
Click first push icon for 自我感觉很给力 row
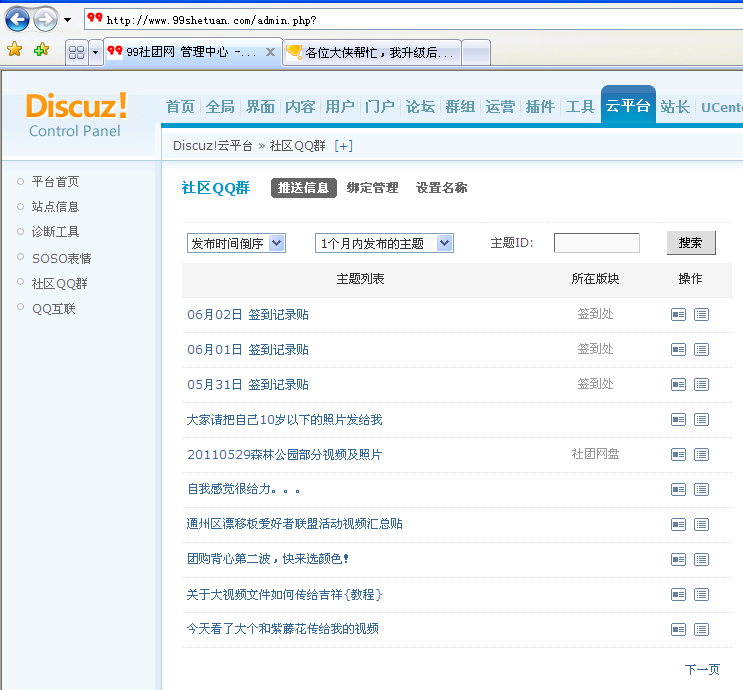click(679, 490)
